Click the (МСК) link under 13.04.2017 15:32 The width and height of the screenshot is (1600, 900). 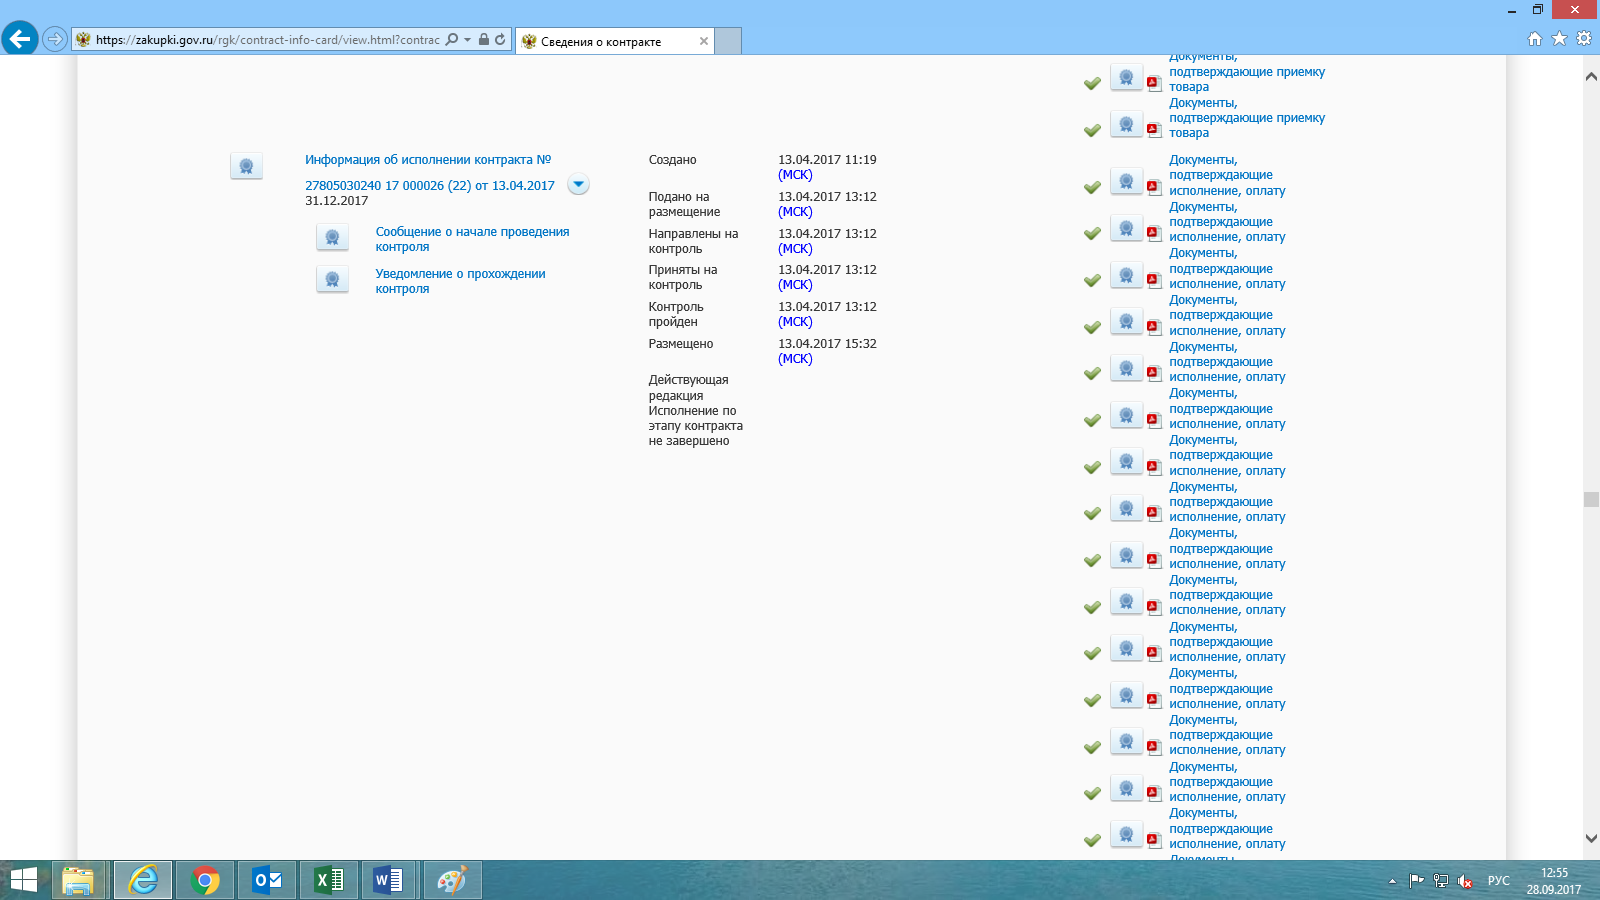point(795,359)
